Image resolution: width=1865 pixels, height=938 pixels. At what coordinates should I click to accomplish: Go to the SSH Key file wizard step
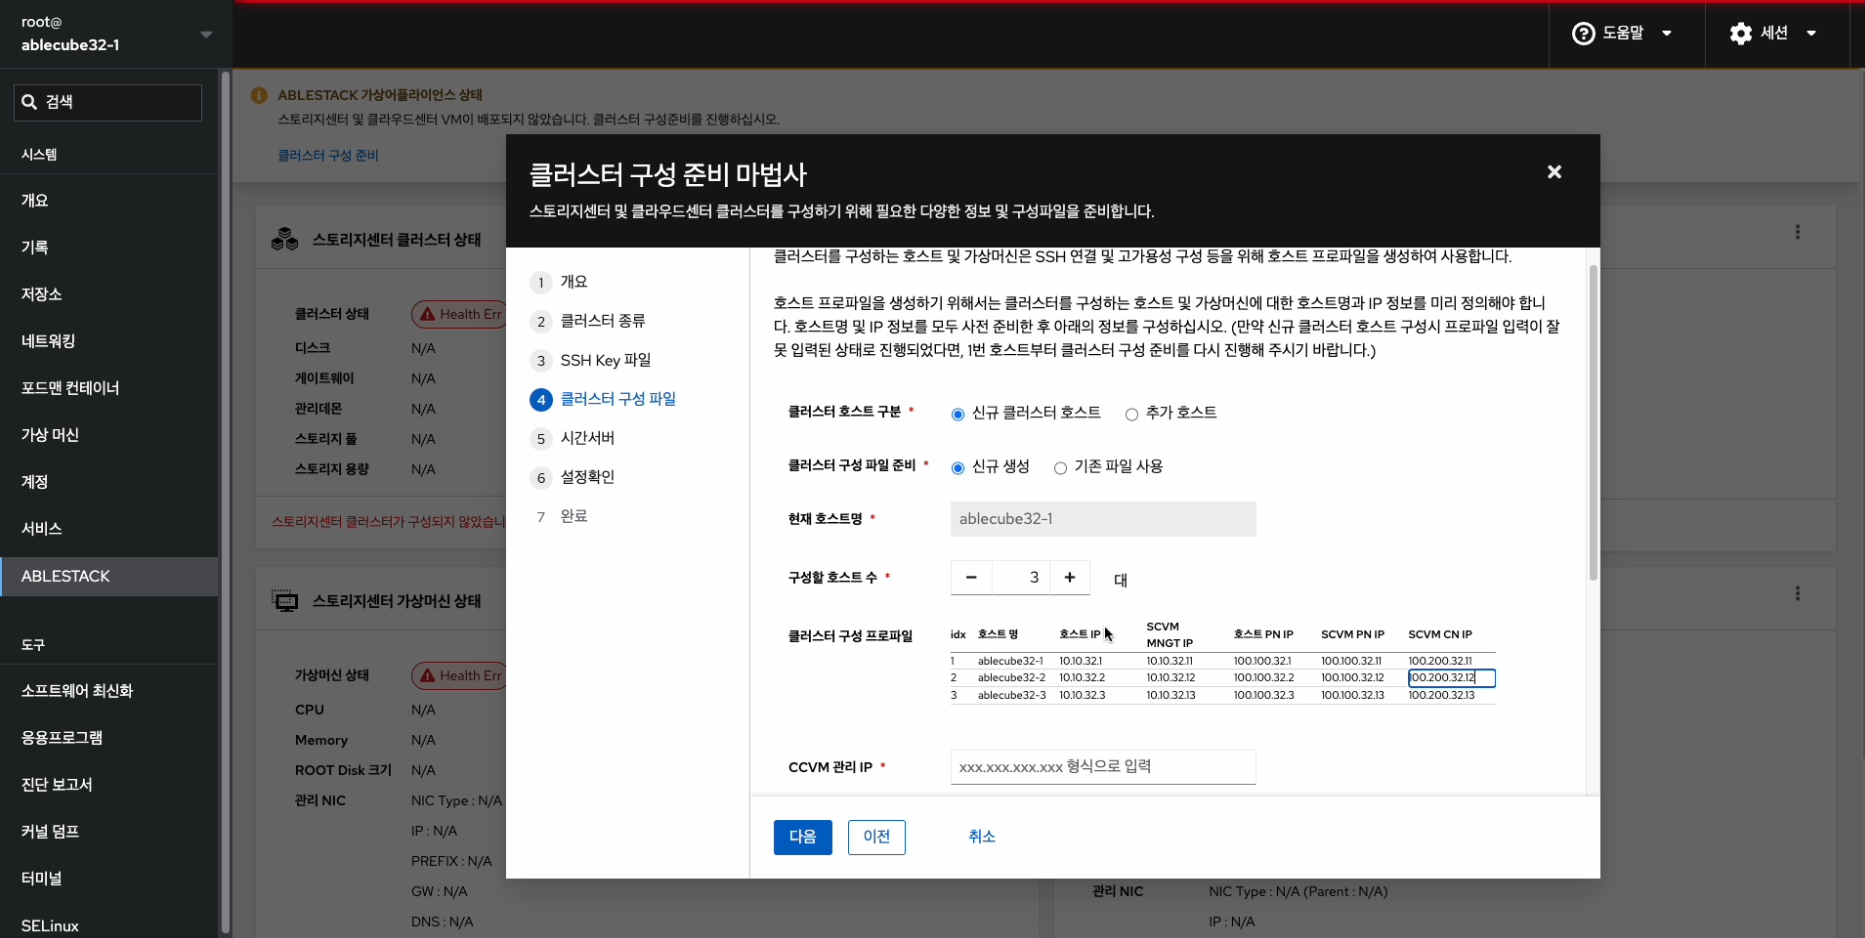604,360
